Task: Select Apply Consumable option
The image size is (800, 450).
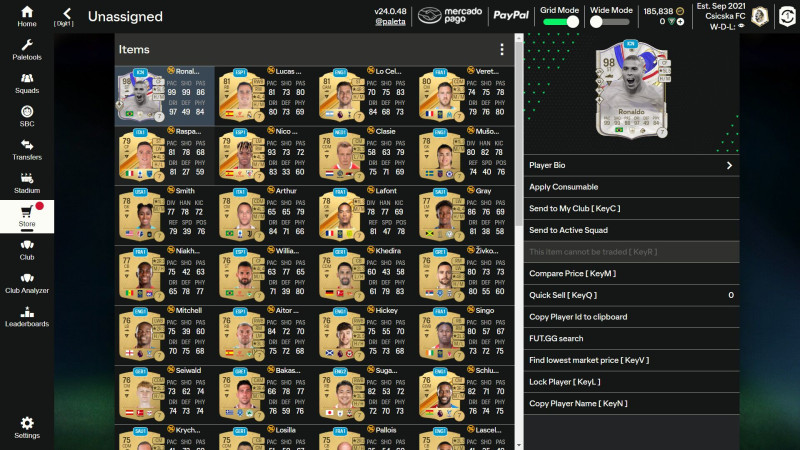Action: (x=632, y=187)
